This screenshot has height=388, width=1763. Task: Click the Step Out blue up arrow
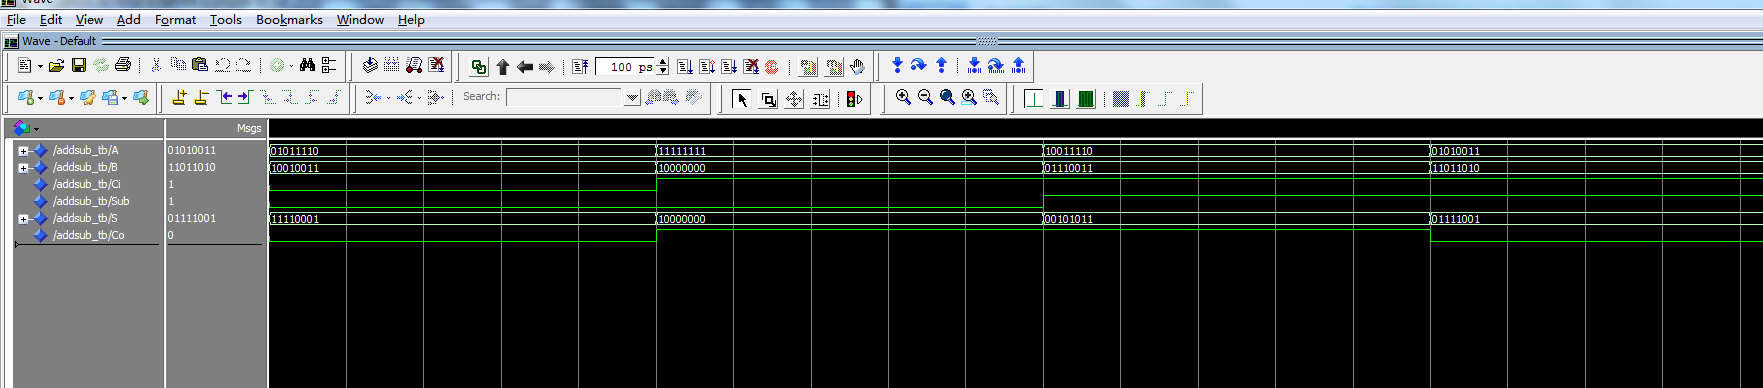941,66
